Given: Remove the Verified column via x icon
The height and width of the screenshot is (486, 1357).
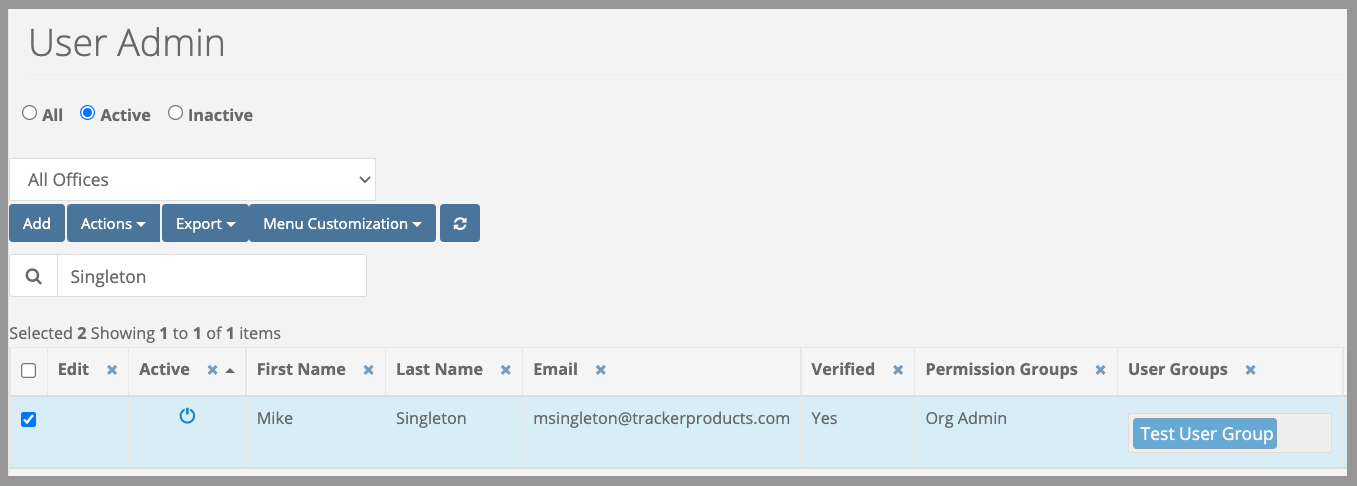Looking at the screenshot, I should tap(898, 370).
